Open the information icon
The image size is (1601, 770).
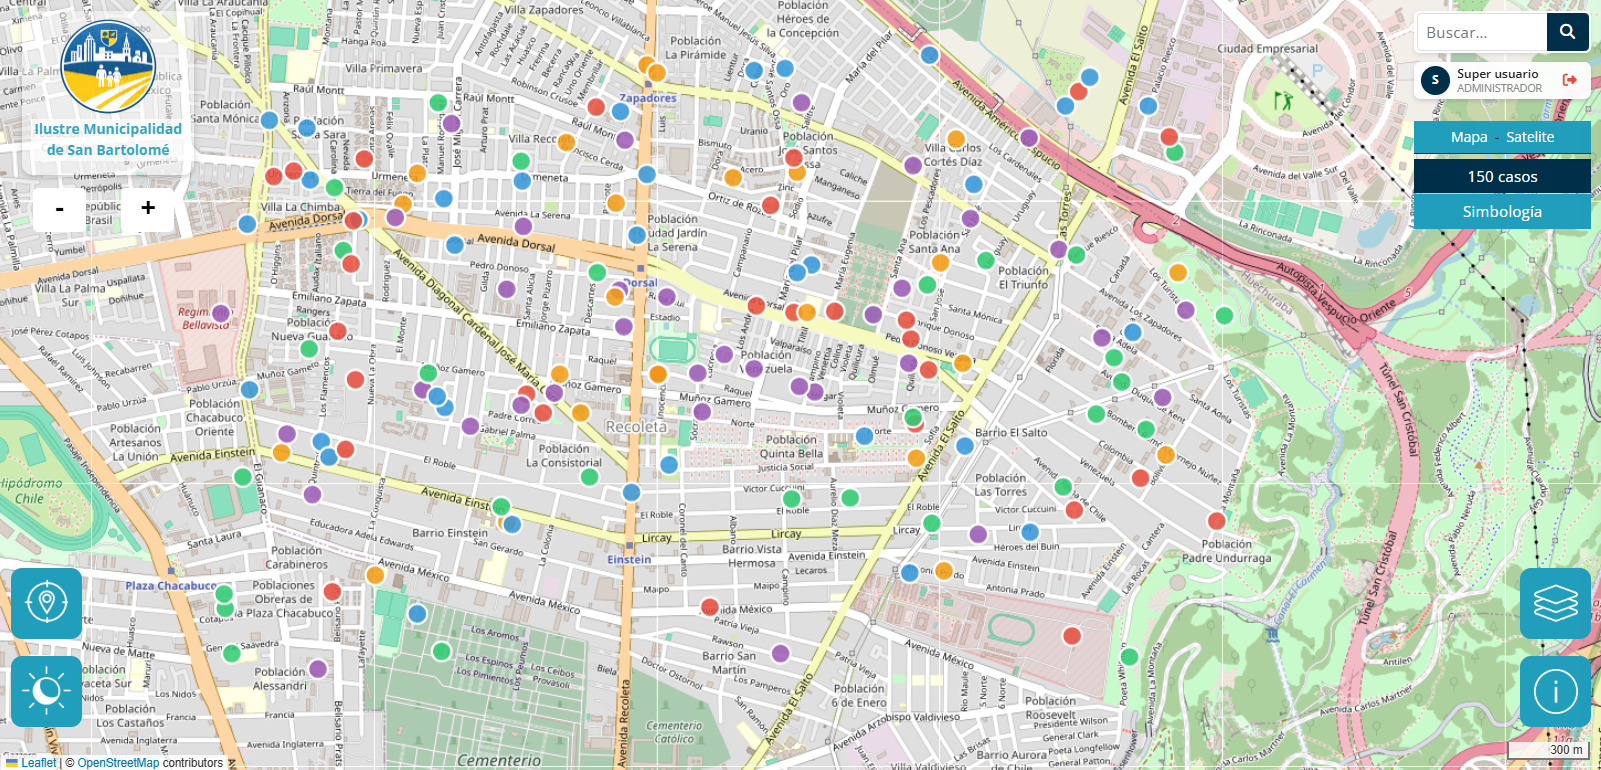pos(1555,691)
